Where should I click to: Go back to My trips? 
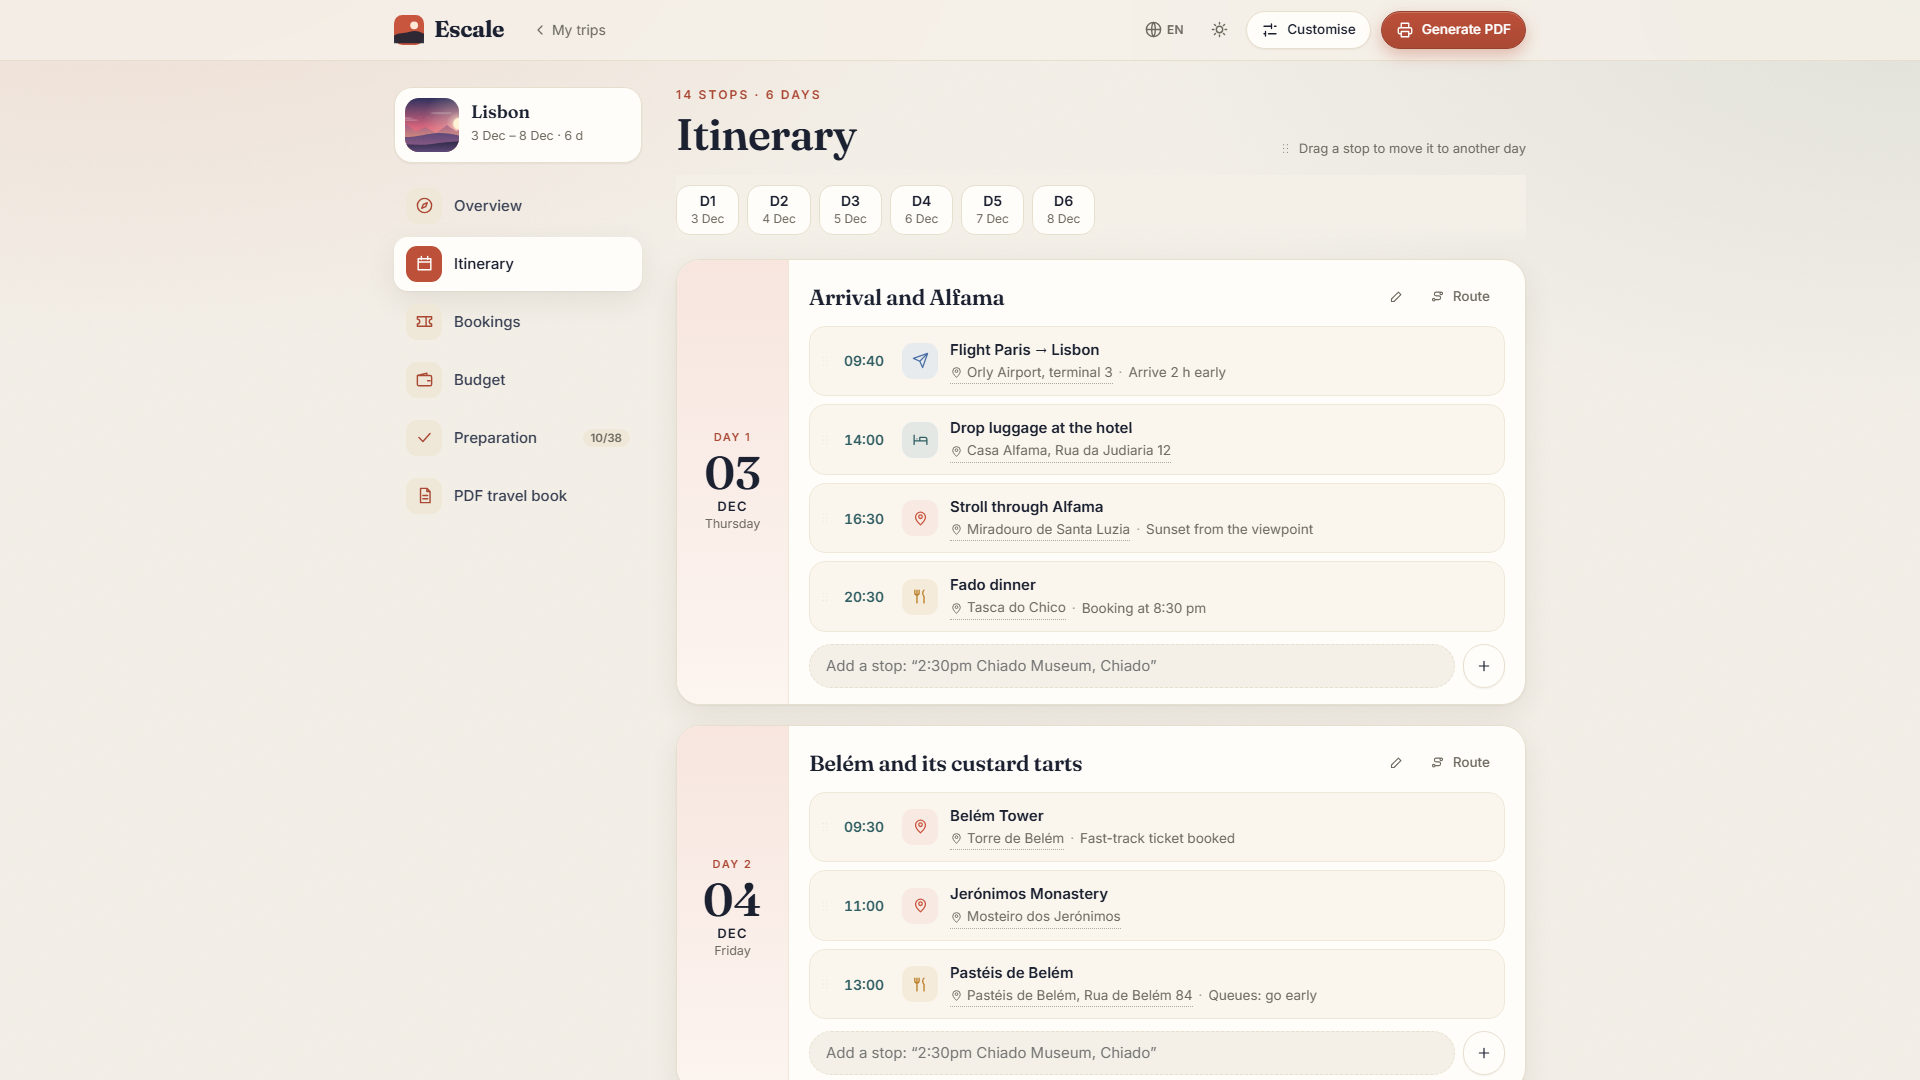pos(570,30)
